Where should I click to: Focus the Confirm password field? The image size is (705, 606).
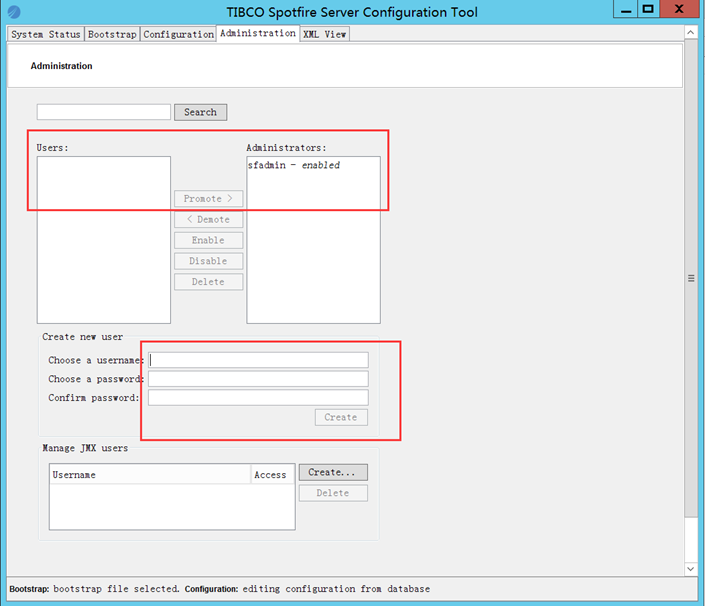[259, 398]
